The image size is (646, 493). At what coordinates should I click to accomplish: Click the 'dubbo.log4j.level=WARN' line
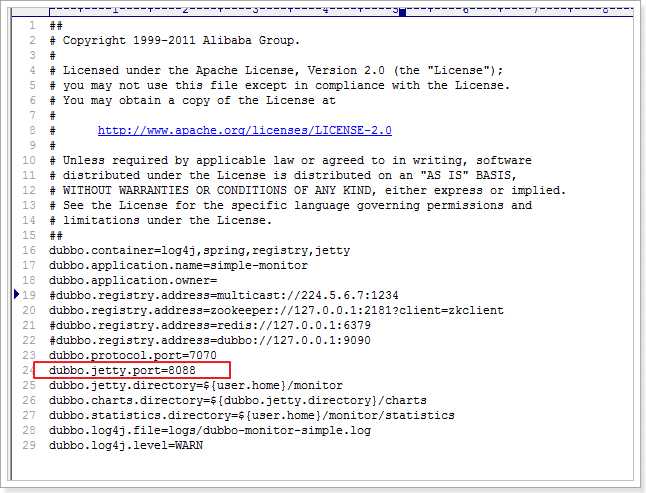126,445
